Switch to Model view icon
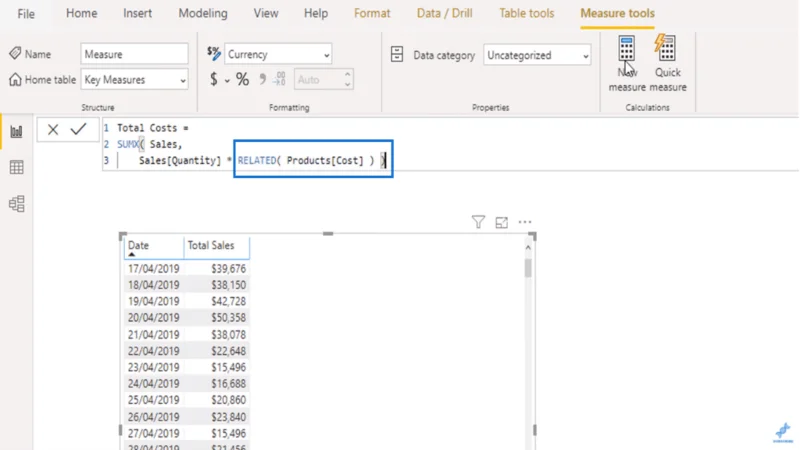800x450 pixels. coord(16,204)
